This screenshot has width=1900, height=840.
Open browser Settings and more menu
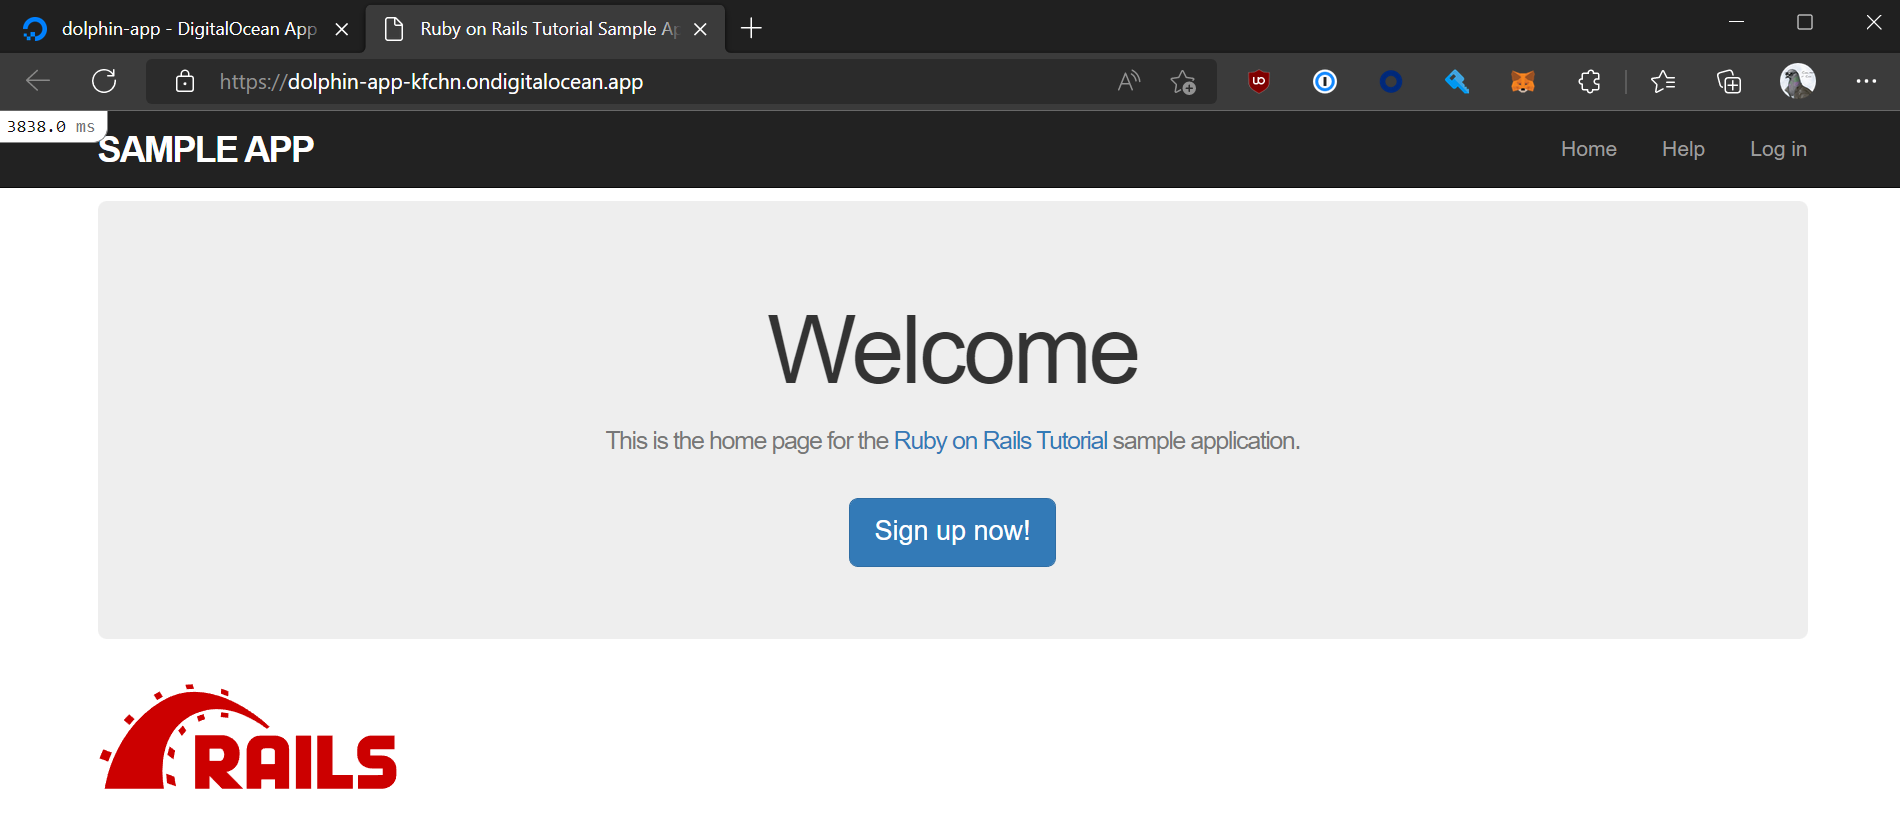click(x=1866, y=82)
